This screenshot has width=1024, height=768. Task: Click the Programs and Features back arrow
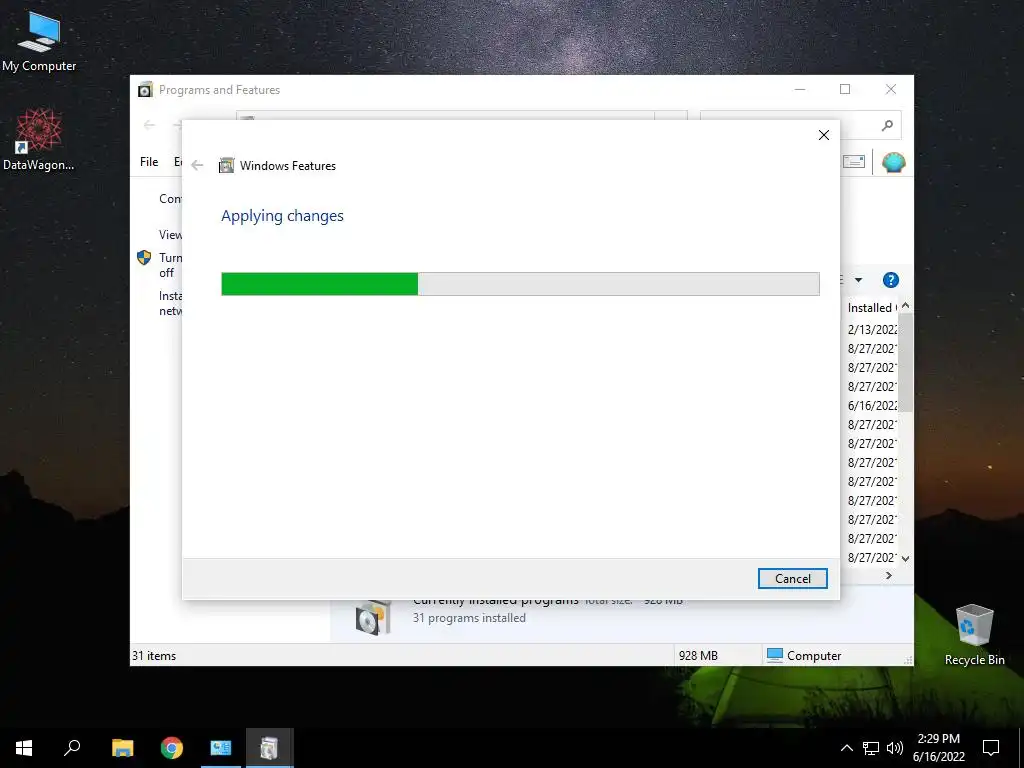coord(150,125)
